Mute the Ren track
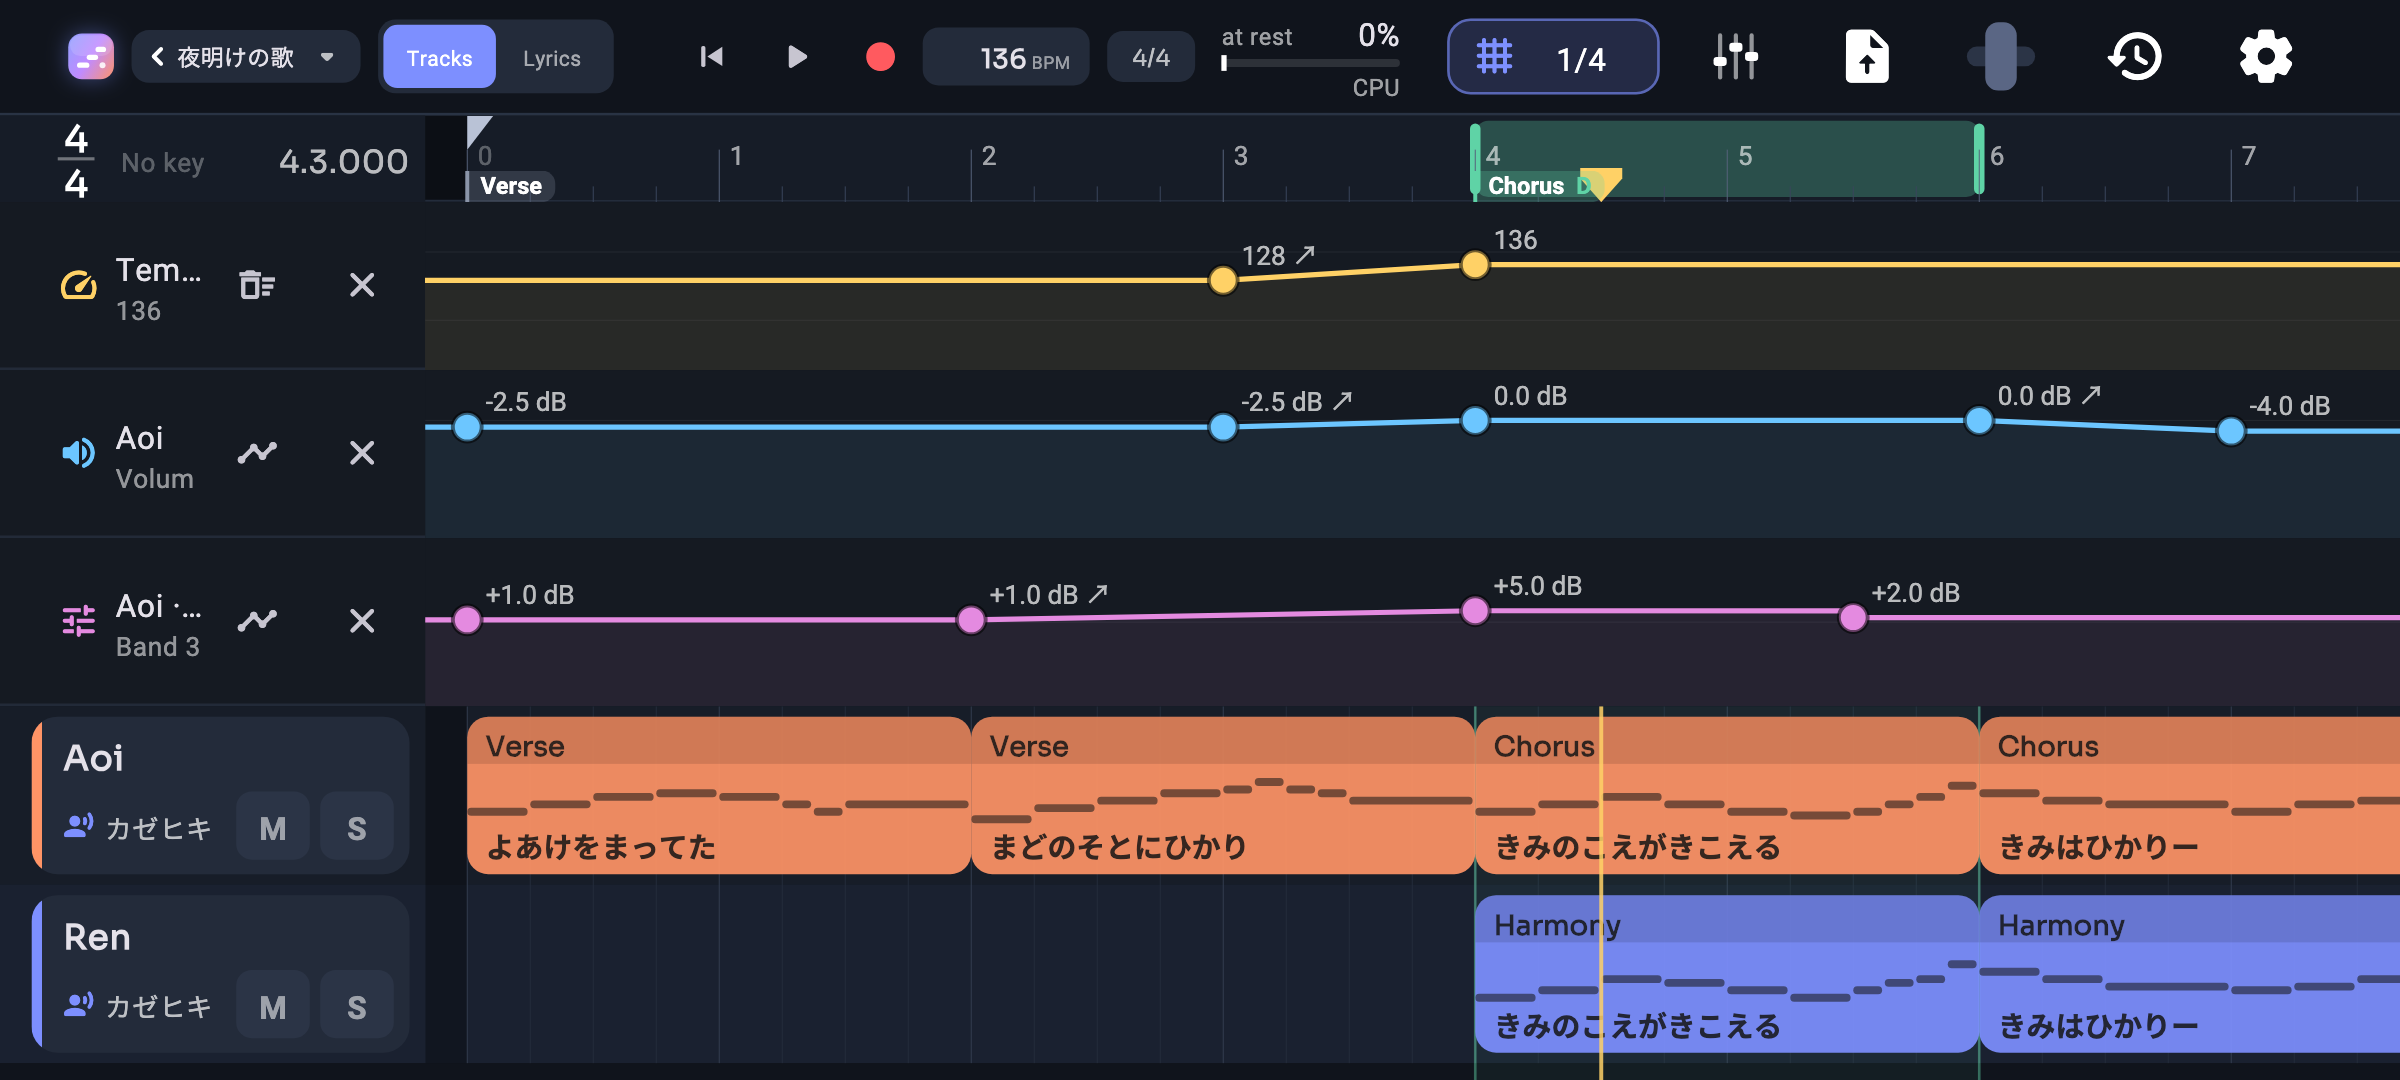Image resolution: width=2400 pixels, height=1080 pixels. click(273, 1007)
